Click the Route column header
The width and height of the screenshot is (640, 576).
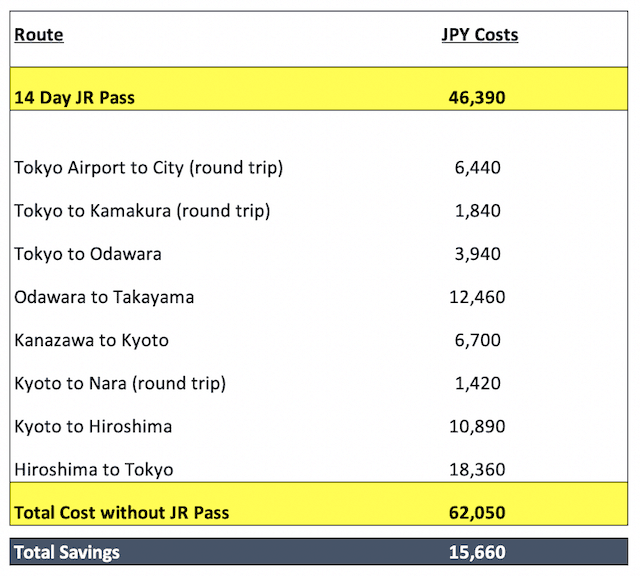click(39, 35)
